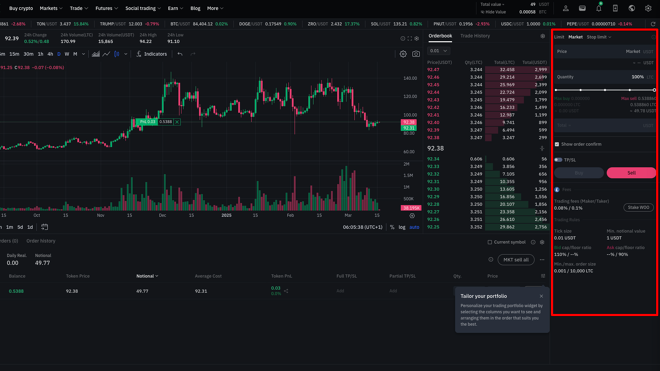
Task: Expand the Trade menu
Action: pyautogui.click(x=79, y=8)
